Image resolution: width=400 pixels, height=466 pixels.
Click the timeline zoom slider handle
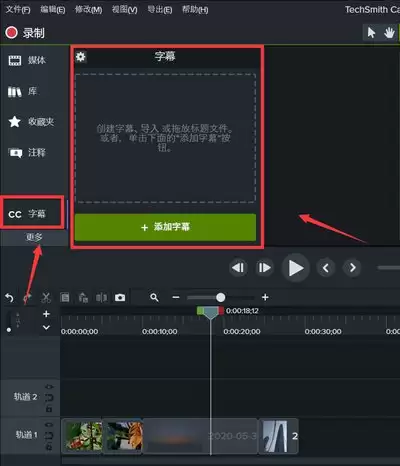click(221, 297)
